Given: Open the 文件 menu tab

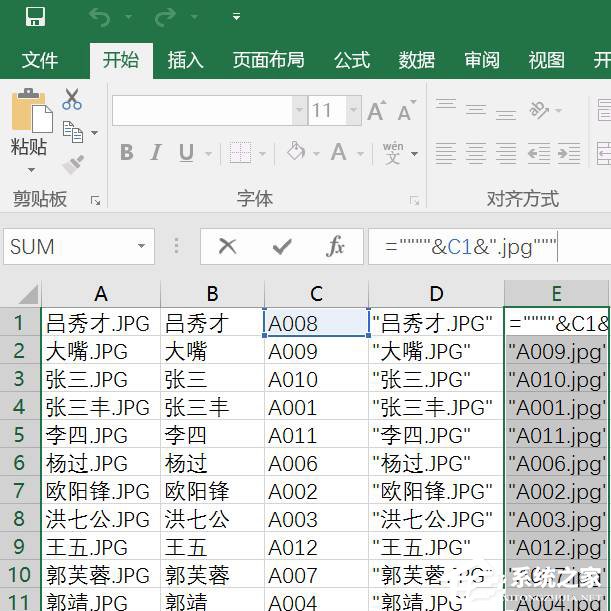Looking at the screenshot, I should click(x=40, y=60).
